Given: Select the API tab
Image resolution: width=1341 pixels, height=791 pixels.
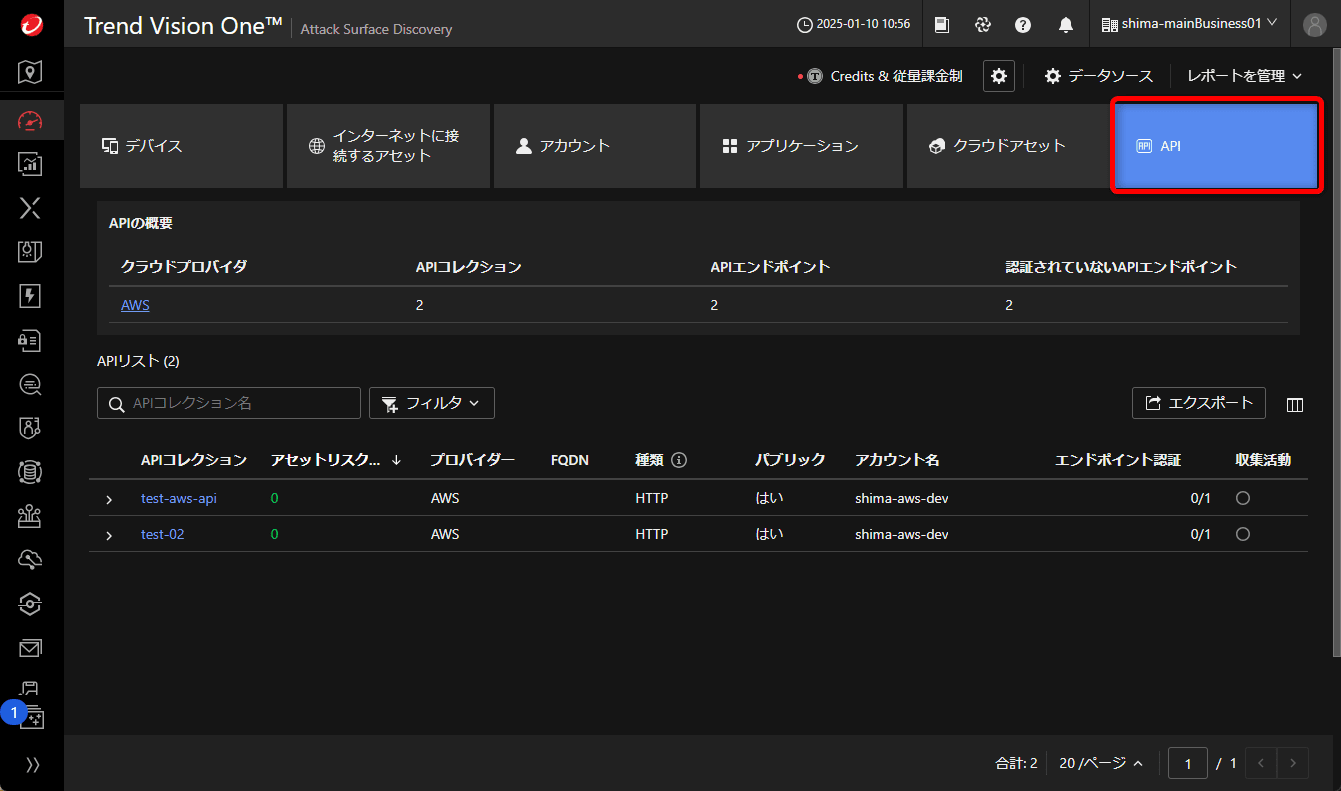Looking at the screenshot, I should point(1216,146).
